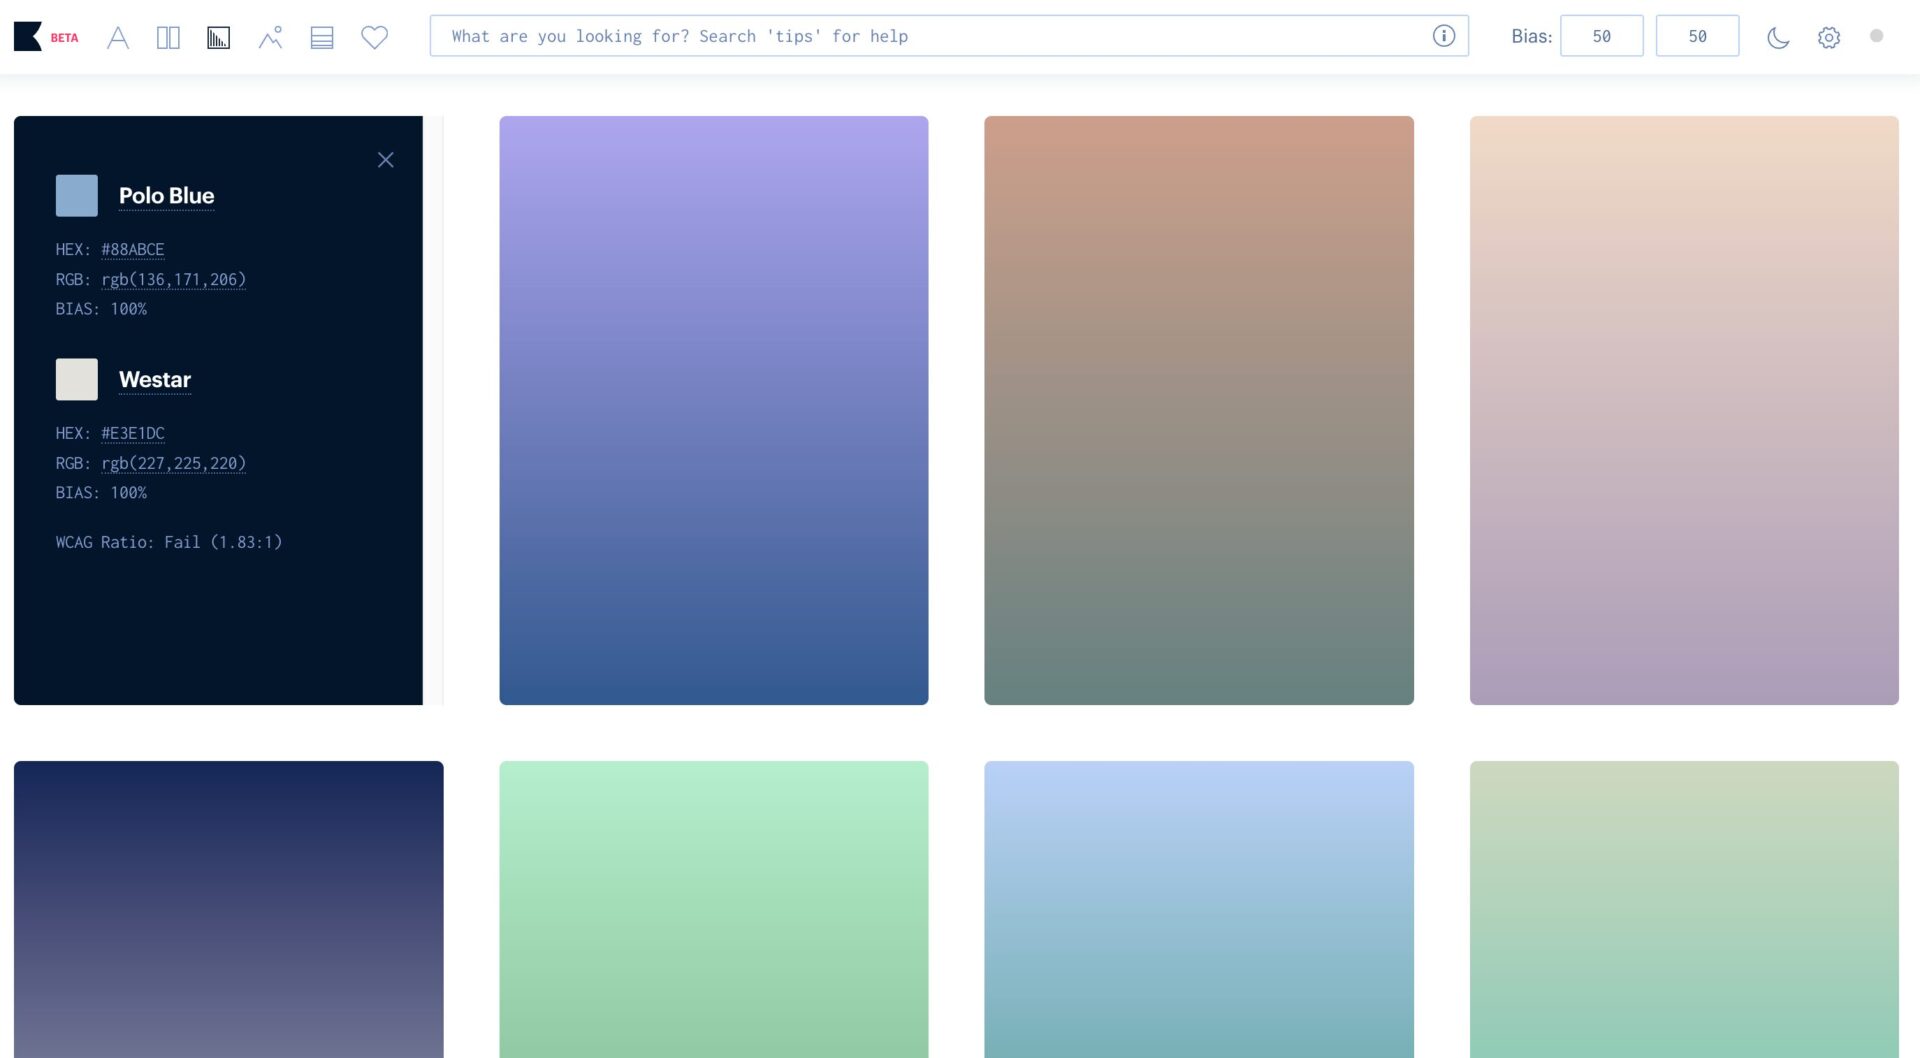The width and height of the screenshot is (1920, 1058).
Task: Open settings gear icon
Action: [x=1828, y=38]
